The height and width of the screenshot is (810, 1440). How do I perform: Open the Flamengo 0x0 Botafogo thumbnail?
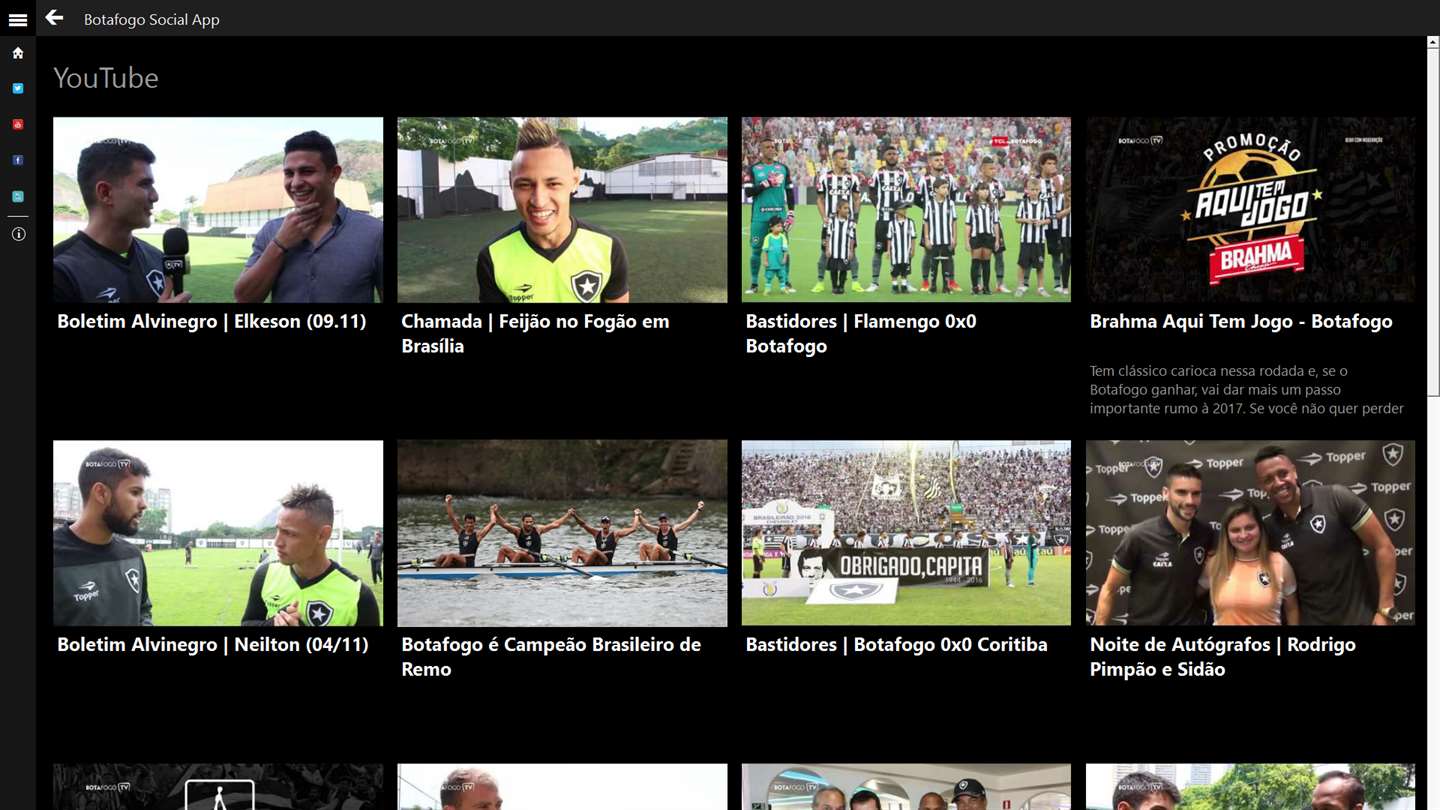pyautogui.click(x=906, y=210)
